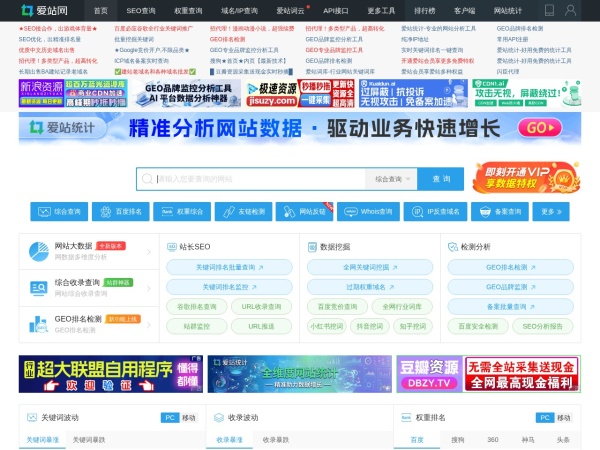Open the 备案查询 quick tool button
Viewport: 600px width, 450px height.
tap(500, 212)
